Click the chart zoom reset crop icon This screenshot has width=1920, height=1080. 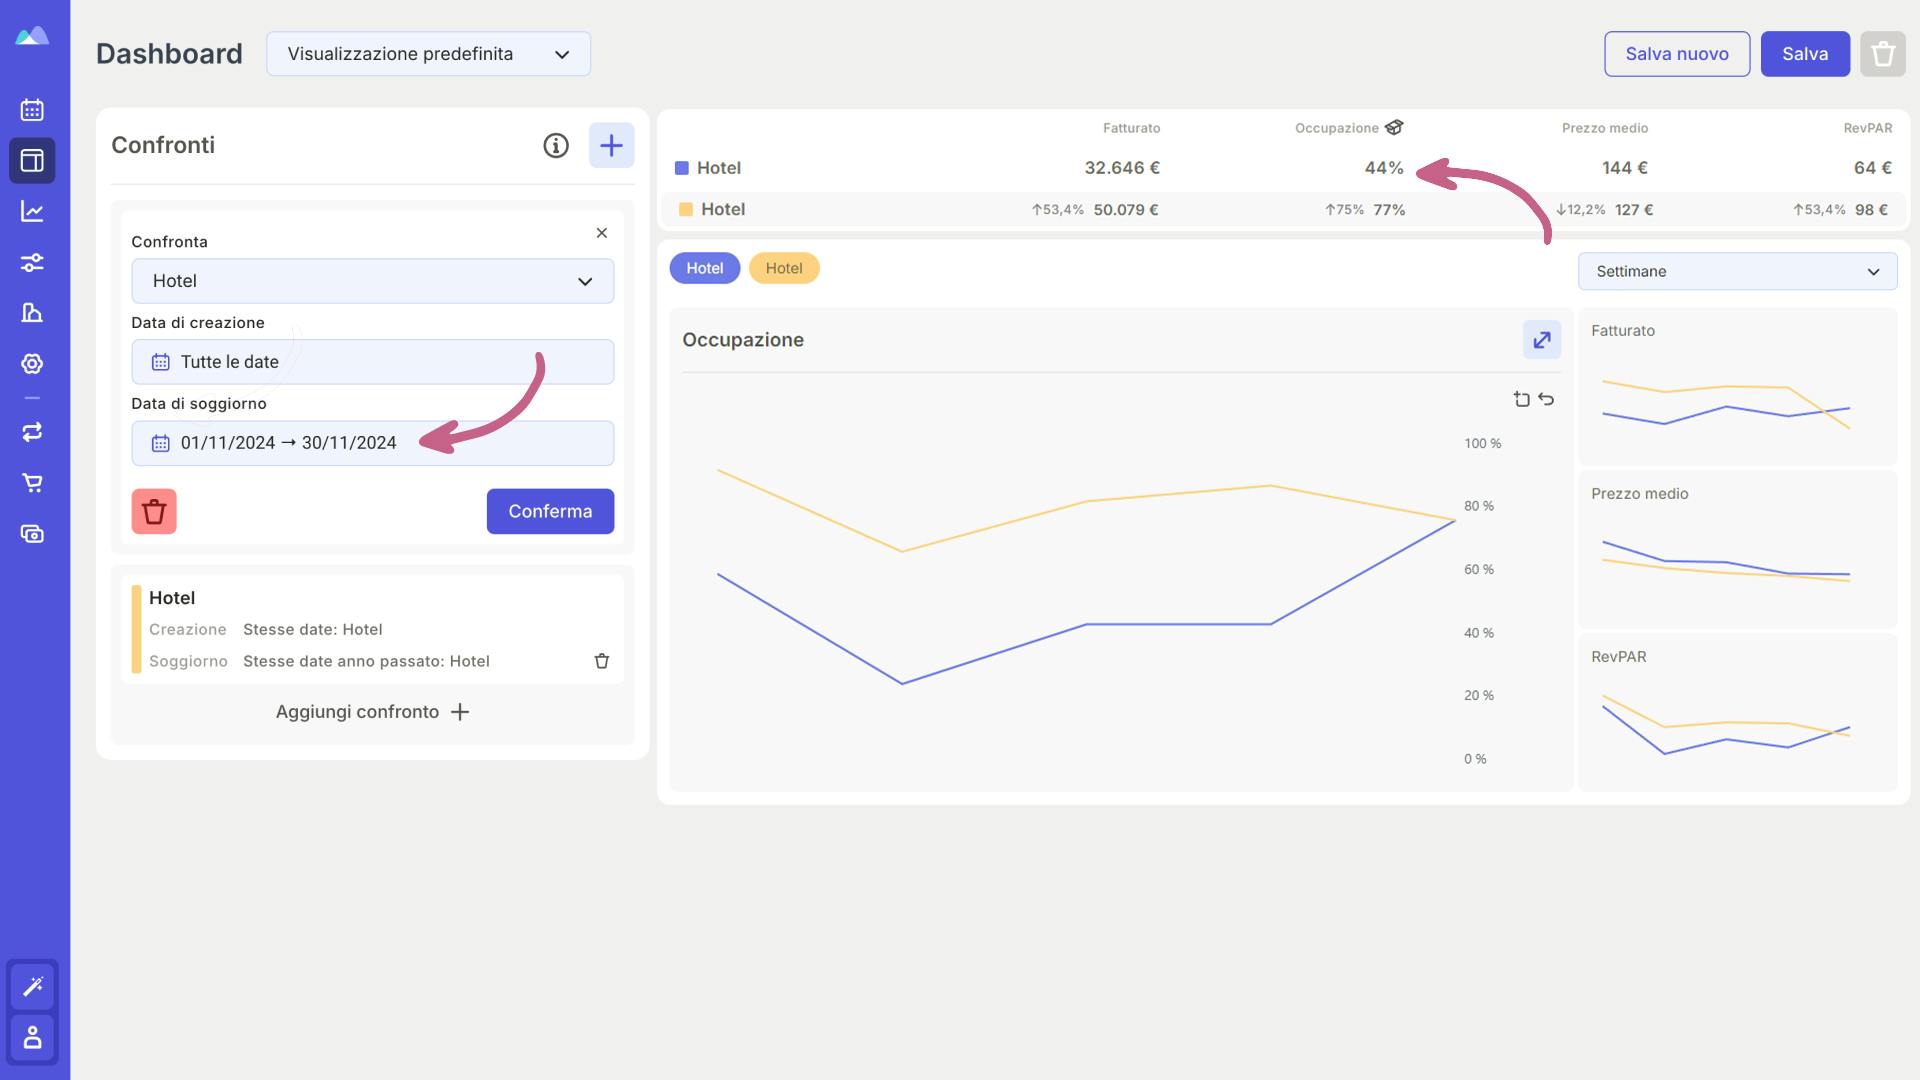pyautogui.click(x=1521, y=399)
